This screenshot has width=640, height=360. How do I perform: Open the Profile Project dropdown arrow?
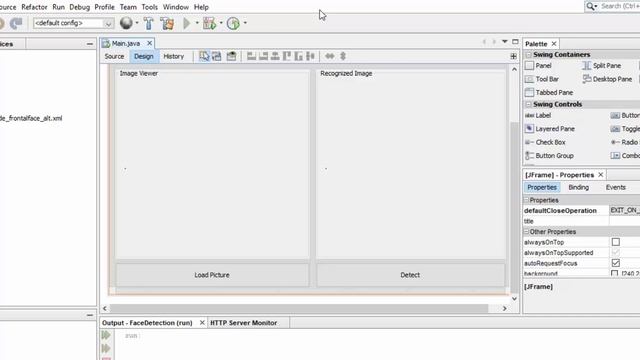[245, 23]
